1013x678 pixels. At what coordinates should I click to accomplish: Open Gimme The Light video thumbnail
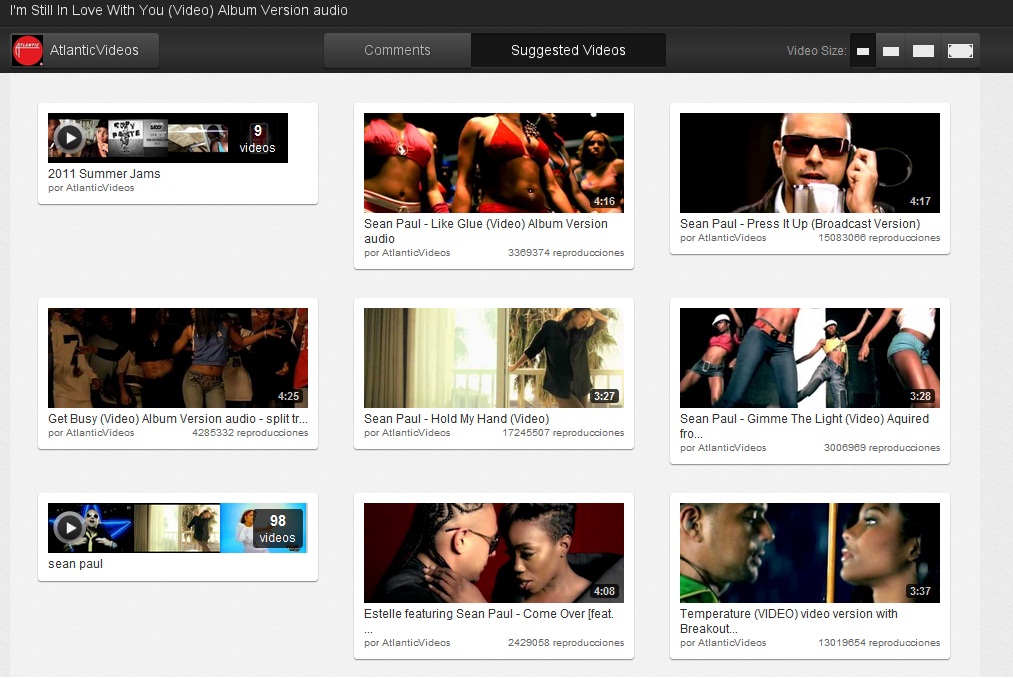[x=809, y=358]
